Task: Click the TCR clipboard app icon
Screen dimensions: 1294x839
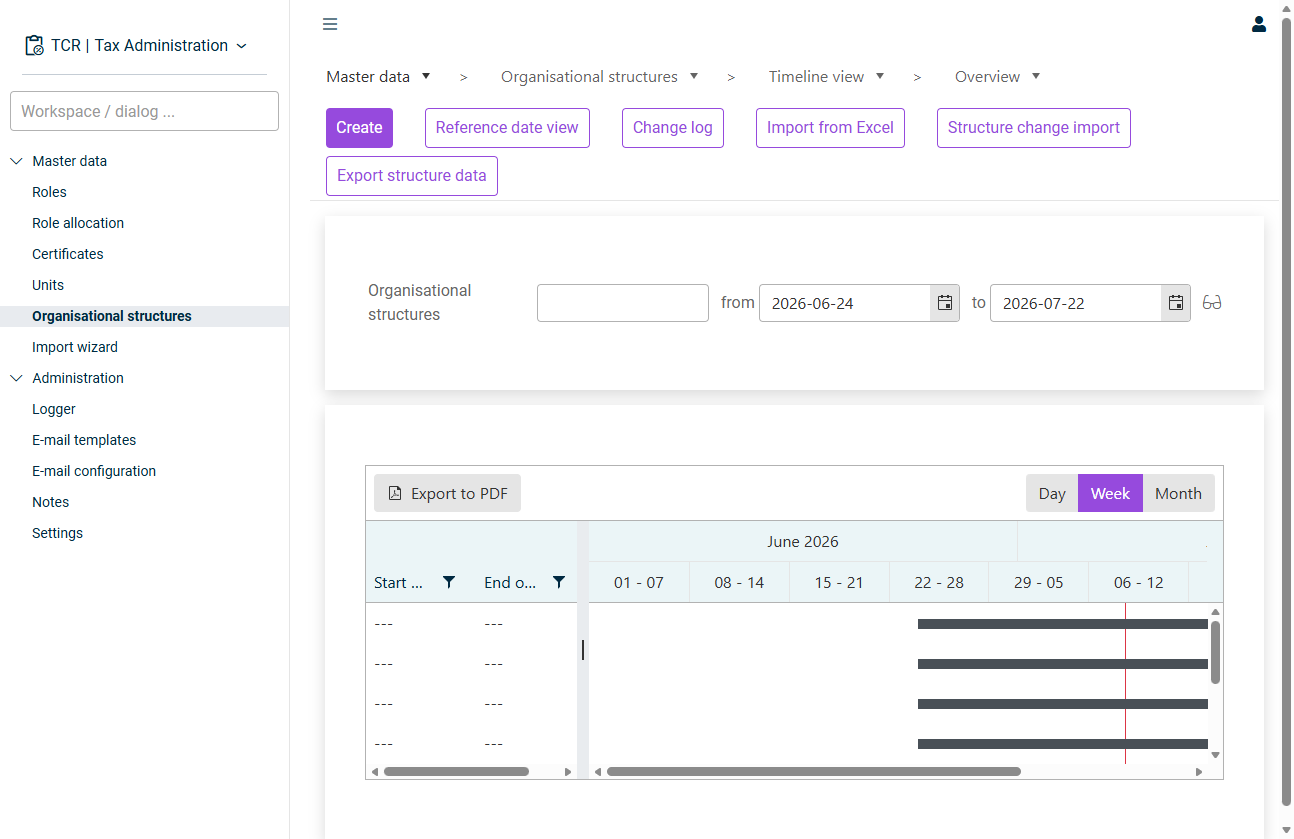Action: (x=34, y=46)
